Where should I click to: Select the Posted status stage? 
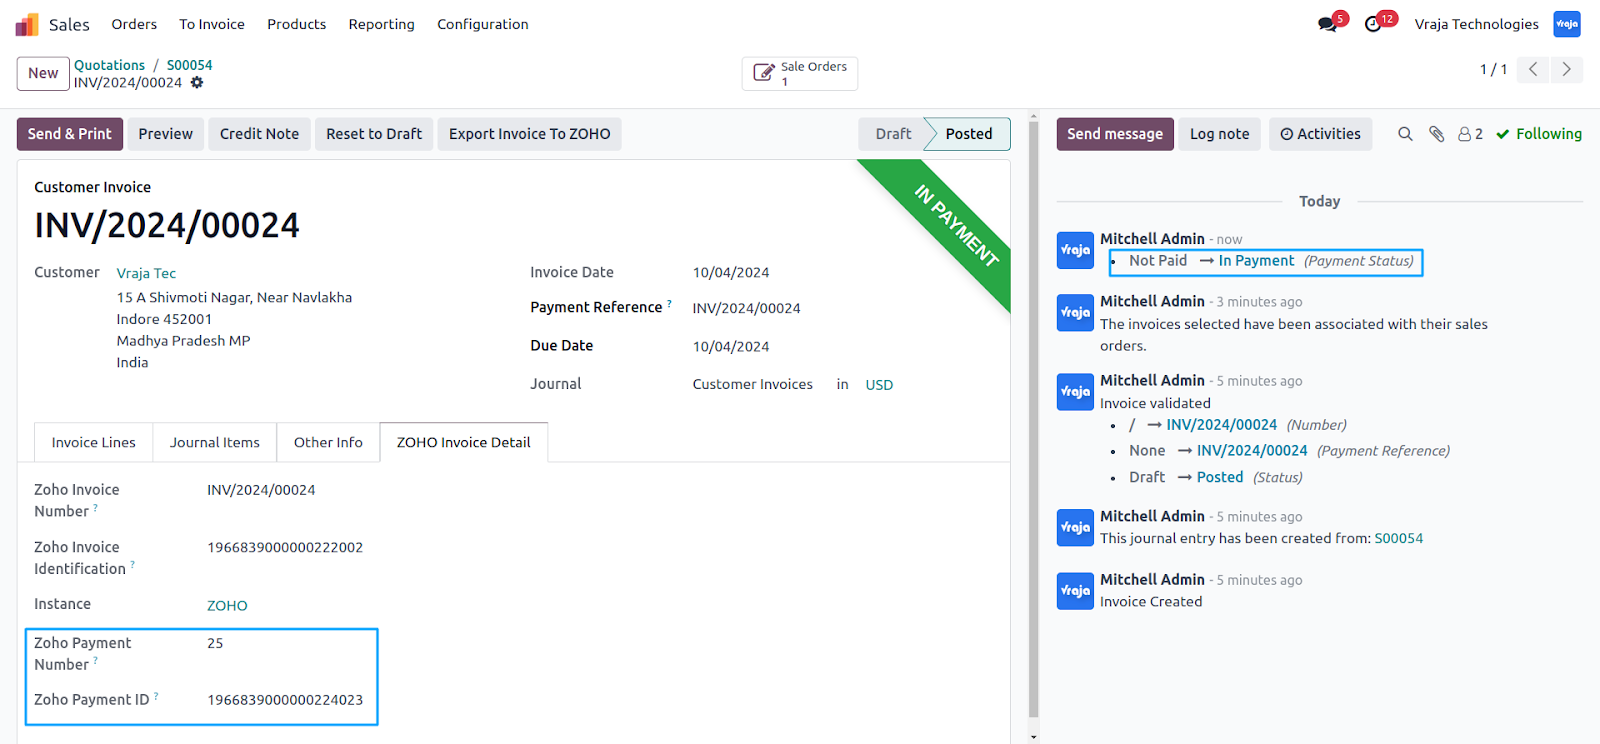coord(968,134)
